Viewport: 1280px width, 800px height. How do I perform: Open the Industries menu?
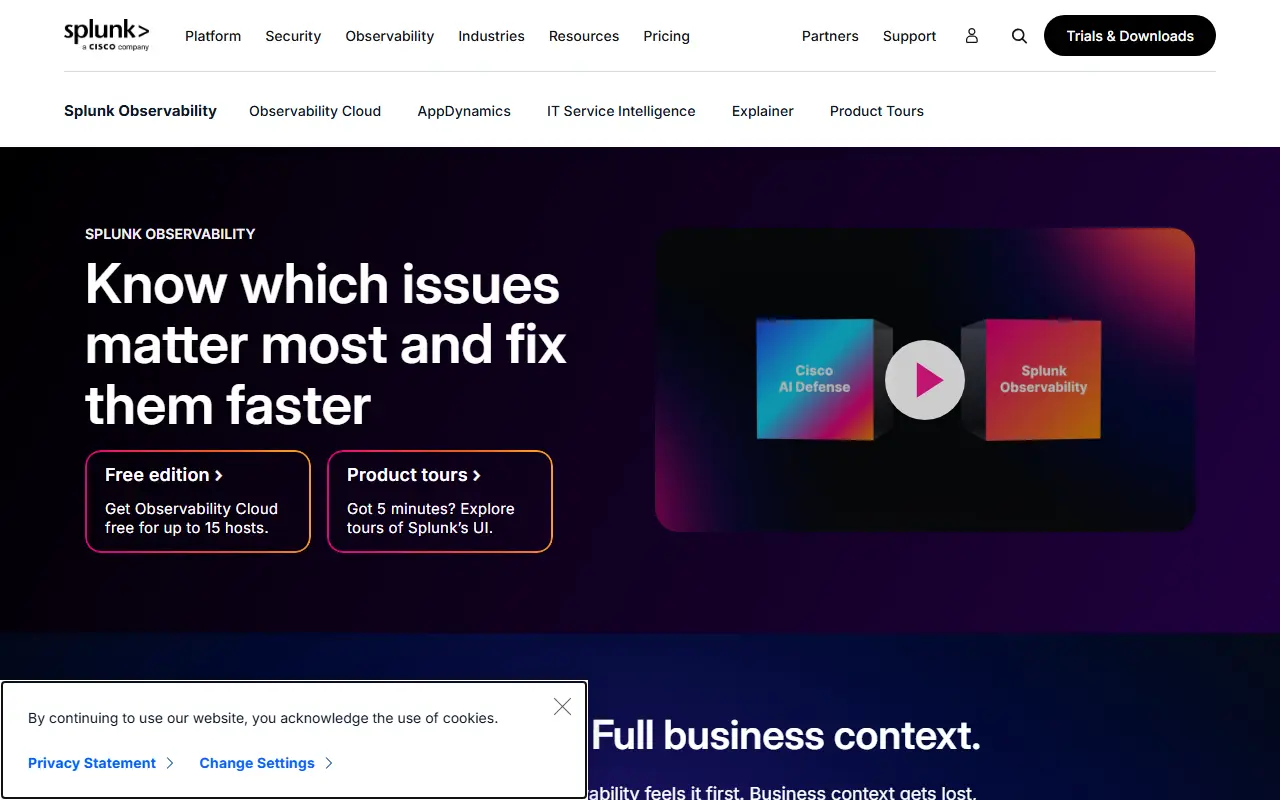point(491,36)
